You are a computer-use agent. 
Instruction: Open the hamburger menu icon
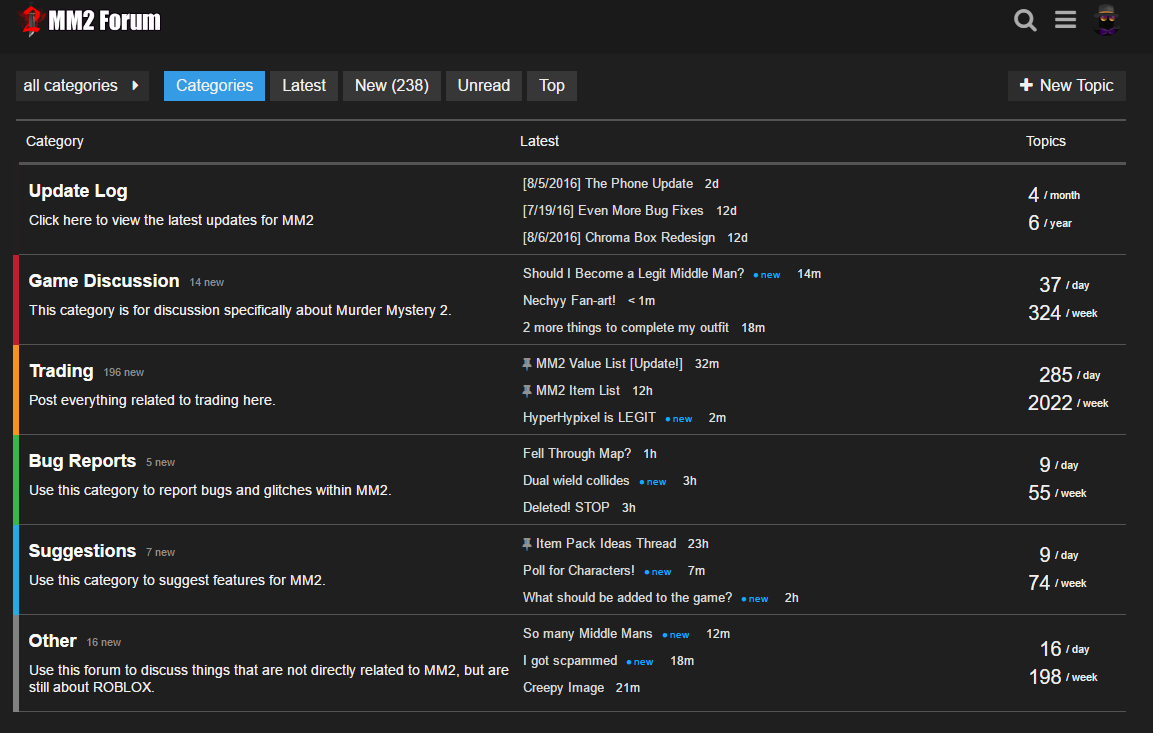(1065, 20)
